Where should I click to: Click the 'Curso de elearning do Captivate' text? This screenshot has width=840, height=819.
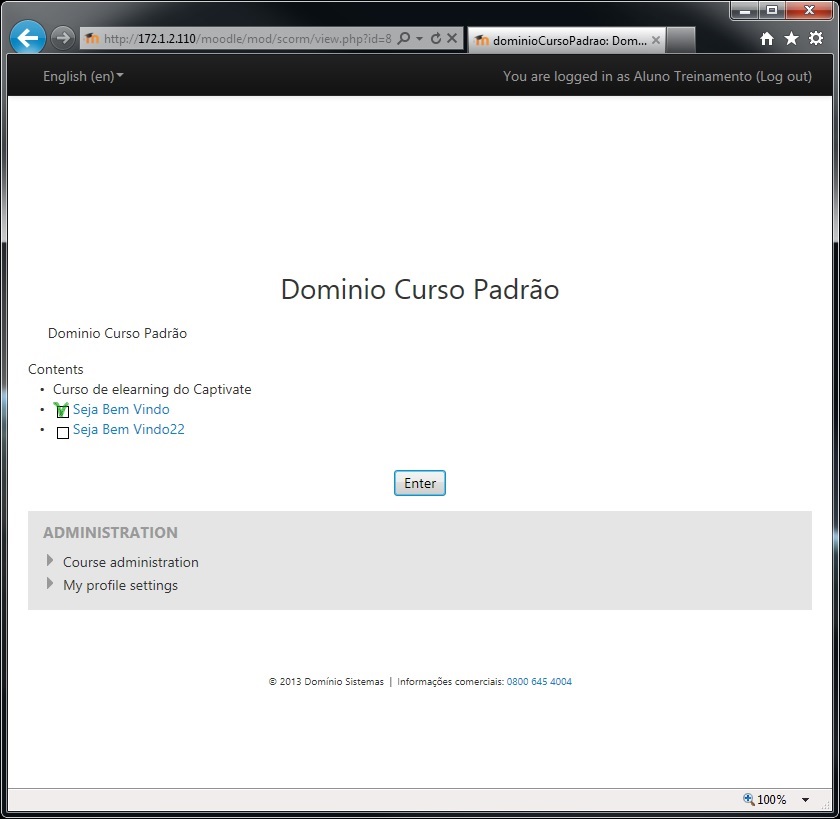(152, 389)
